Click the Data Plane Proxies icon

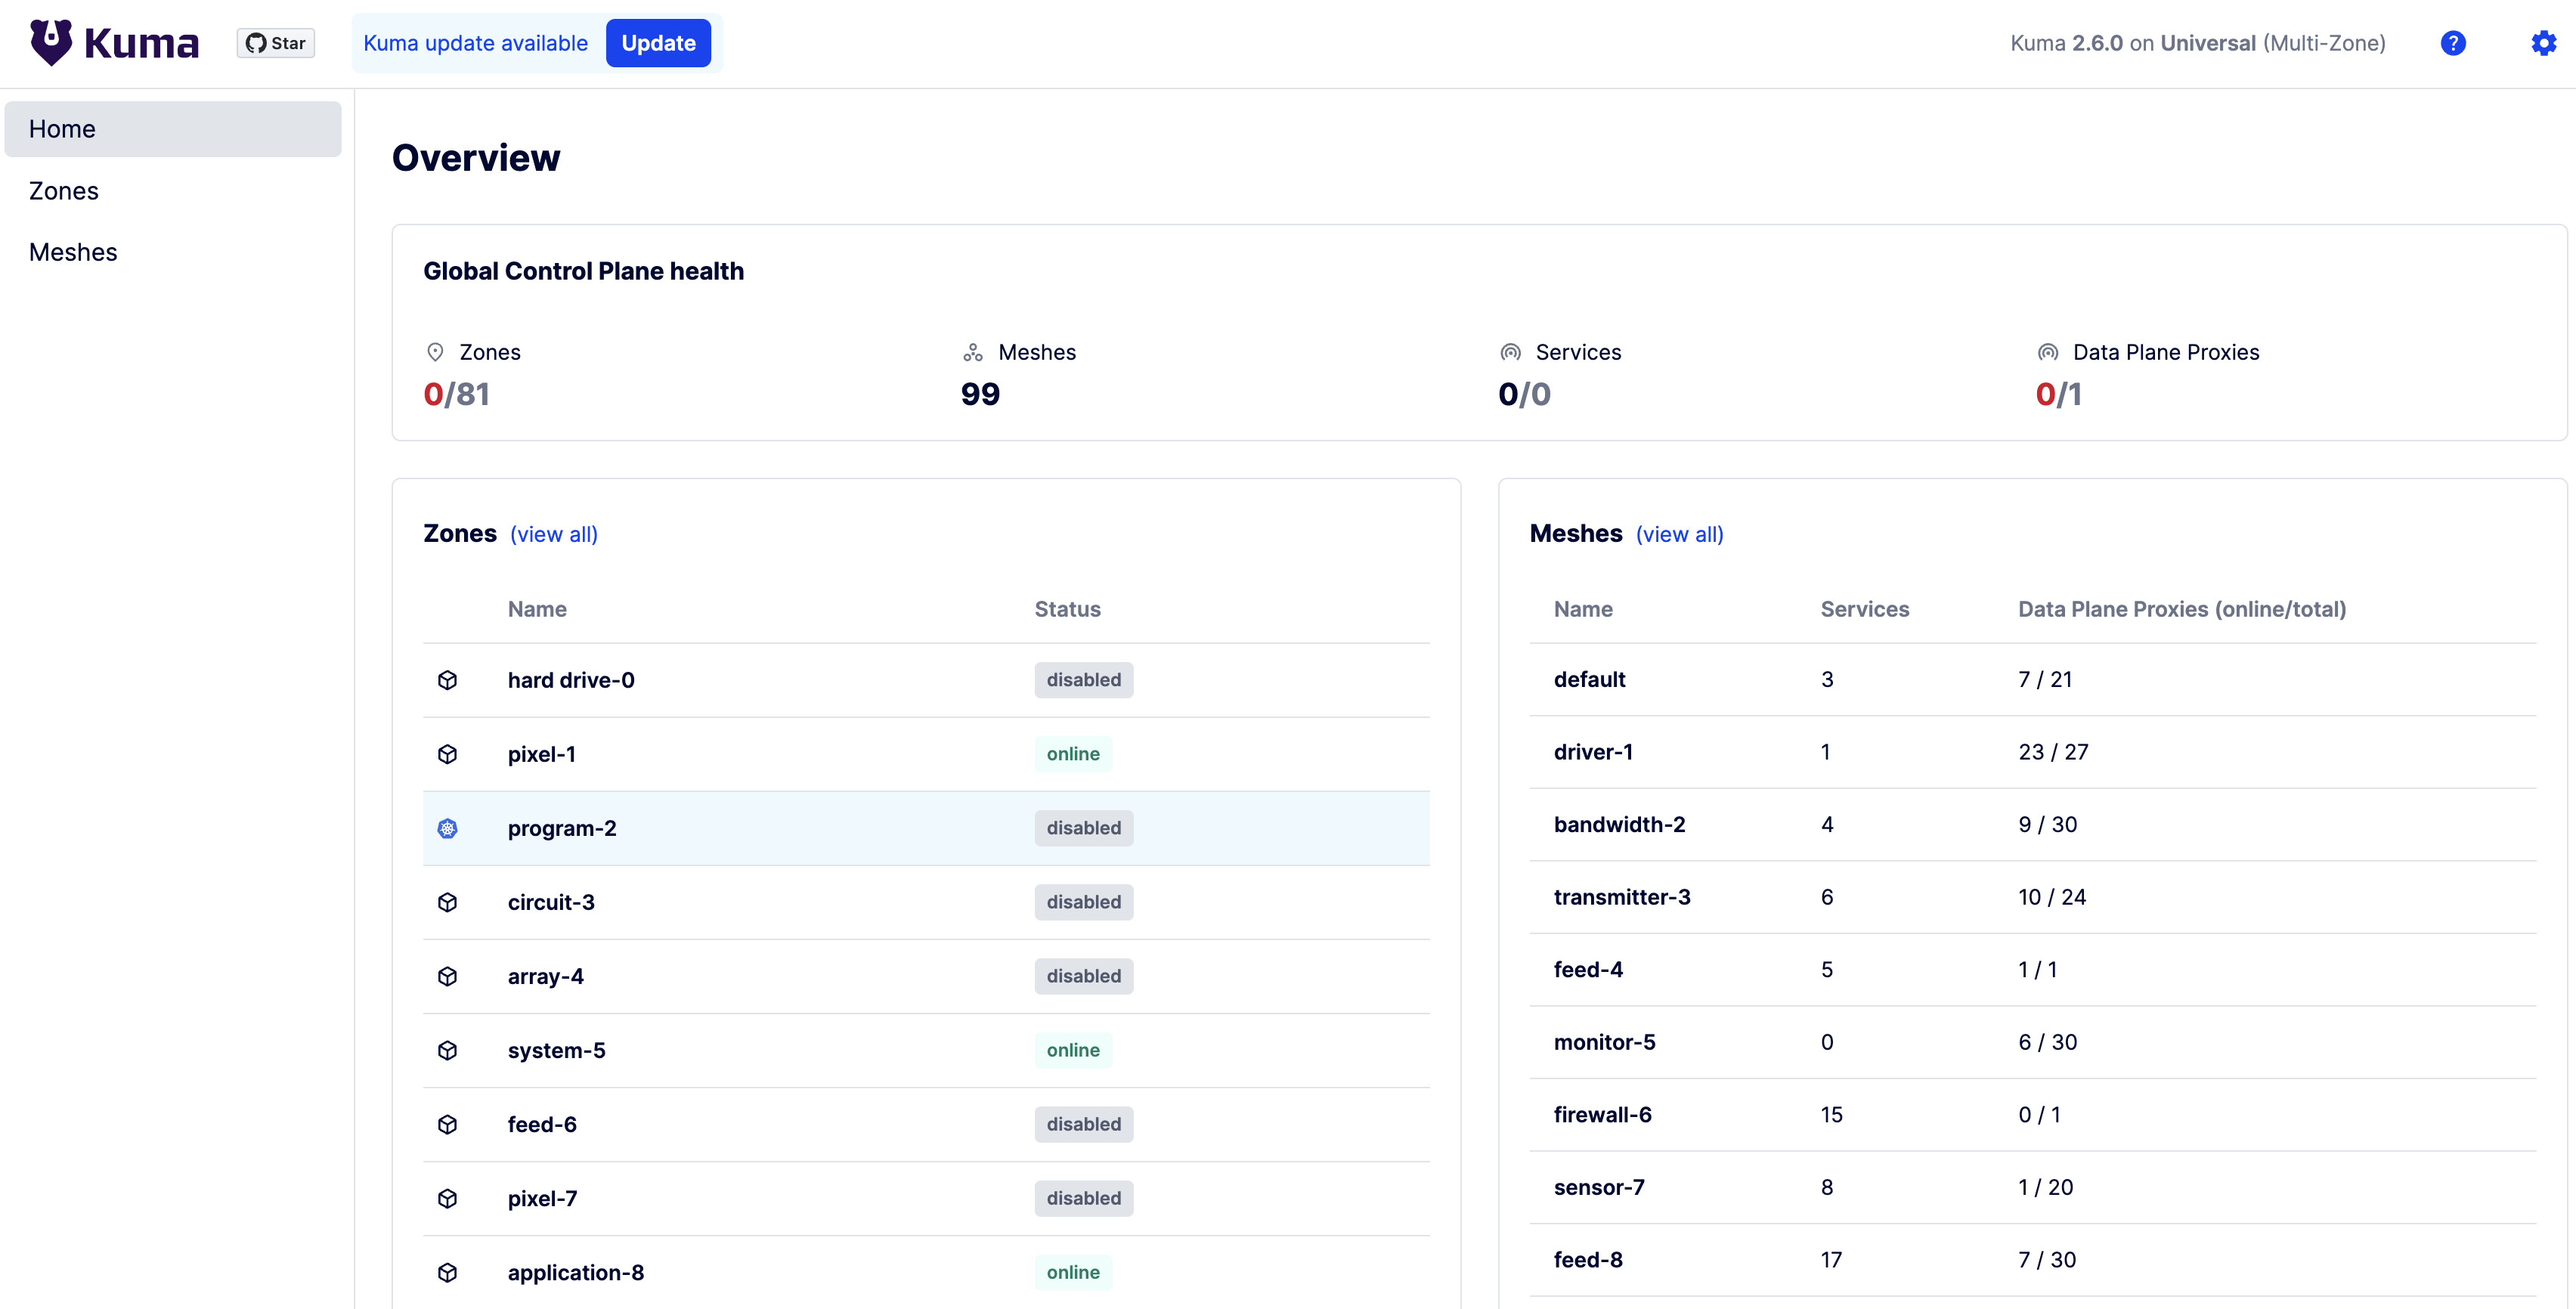pyautogui.click(x=2046, y=352)
